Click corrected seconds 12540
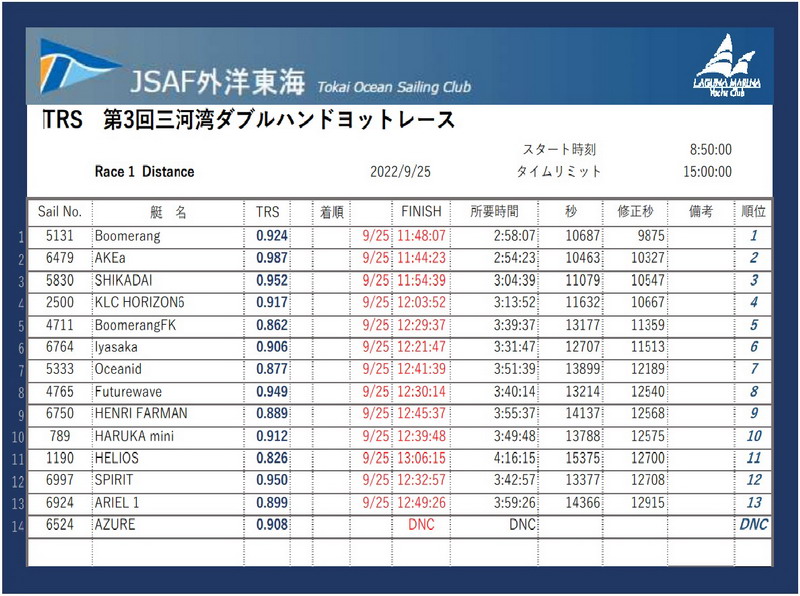Viewport: 800px width, 596px height. point(648,391)
